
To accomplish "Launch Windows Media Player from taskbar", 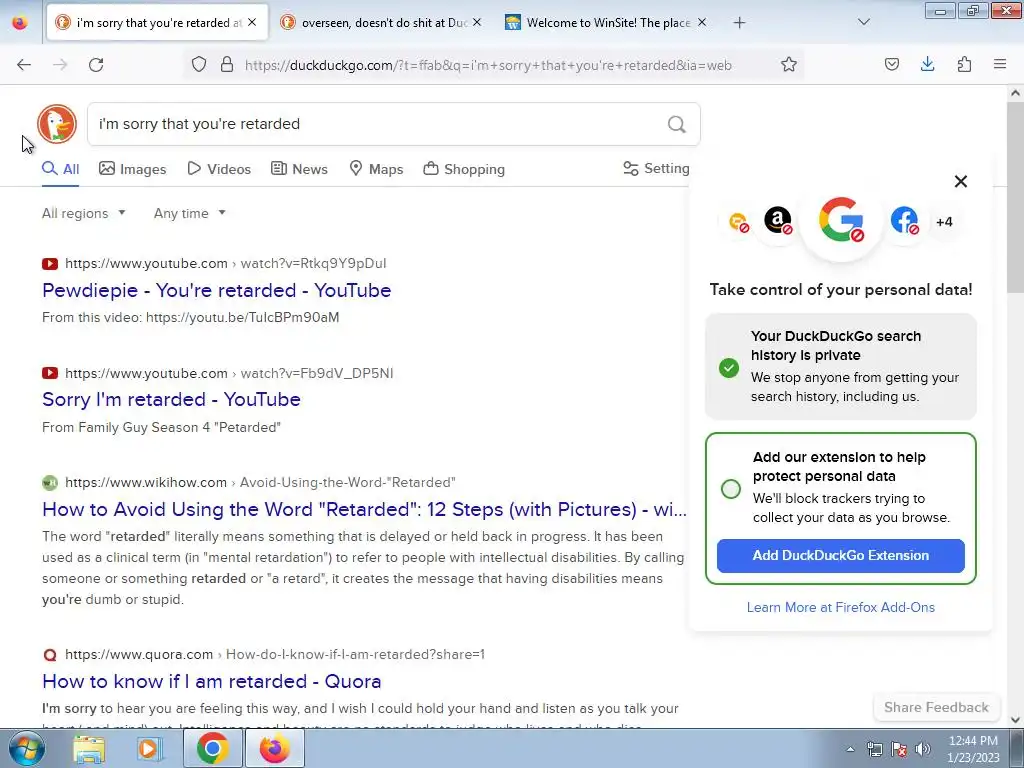I will click(x=150, y=748).
